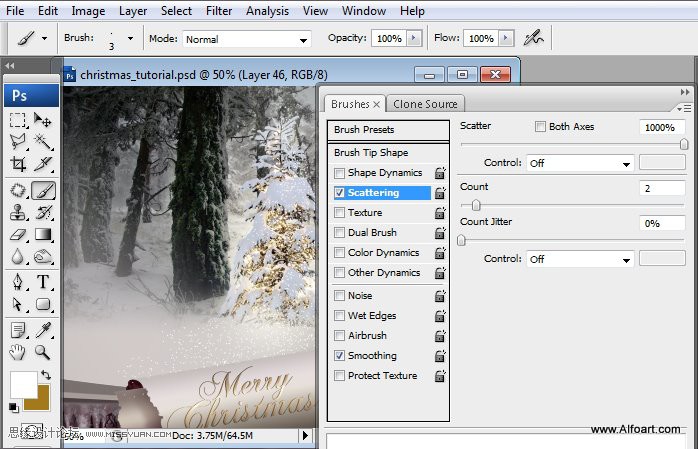Select the Rectangular Marquee tool

(x=18, y=120)
